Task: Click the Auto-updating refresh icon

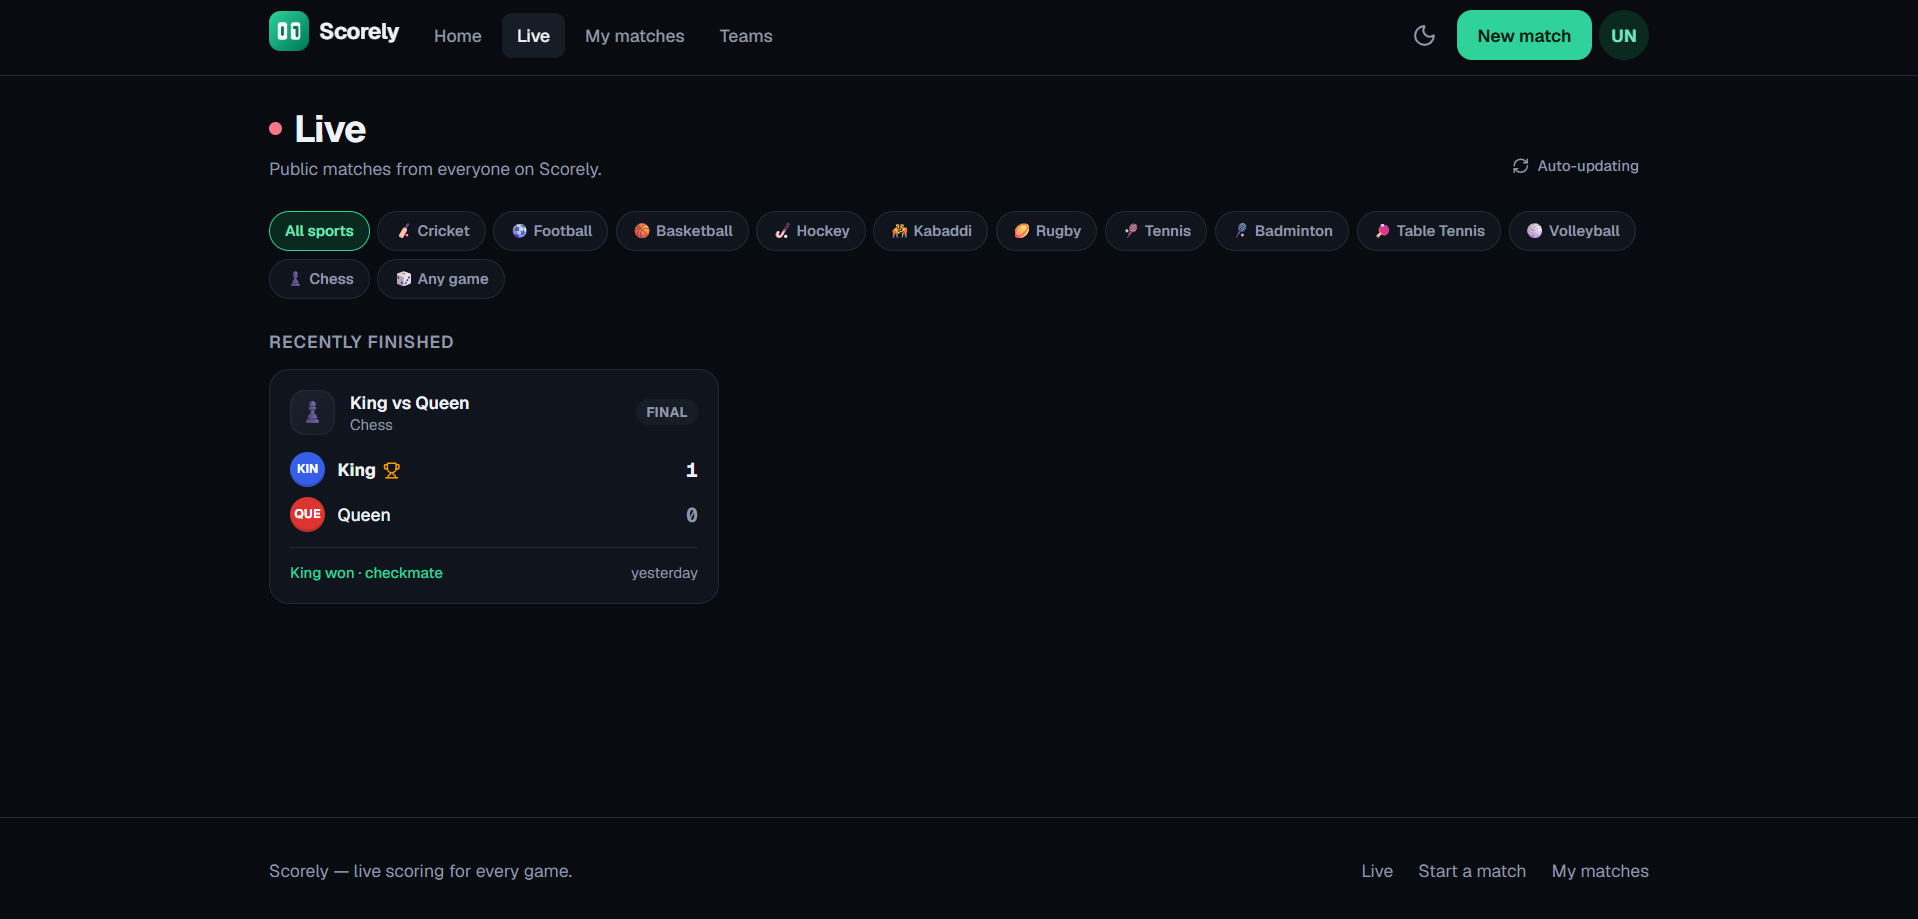Action: pyautogui.click(x=1520, y=166)
